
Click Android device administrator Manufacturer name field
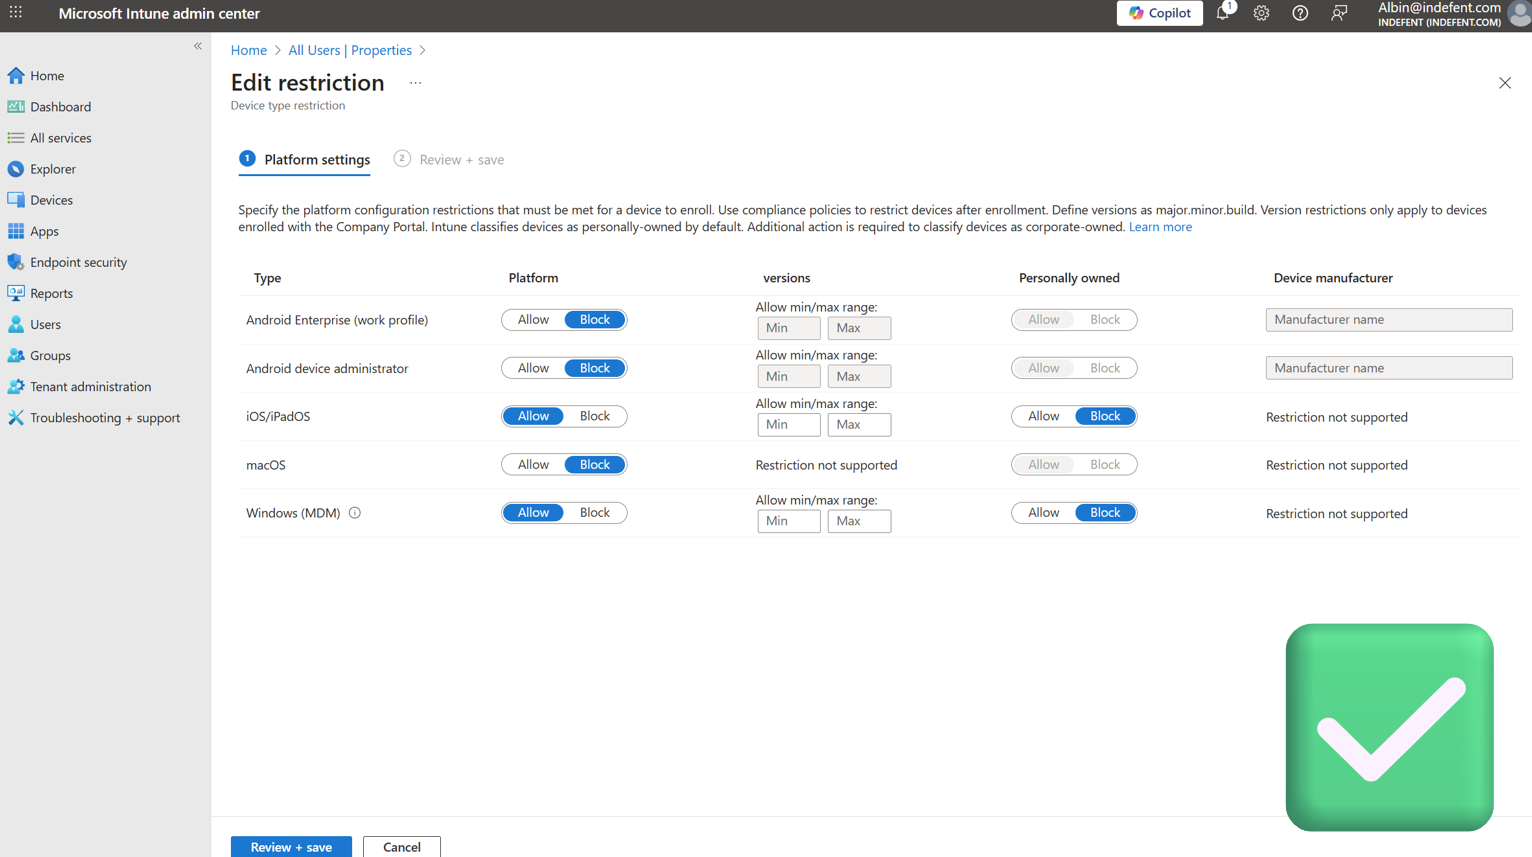(1389, 368)
